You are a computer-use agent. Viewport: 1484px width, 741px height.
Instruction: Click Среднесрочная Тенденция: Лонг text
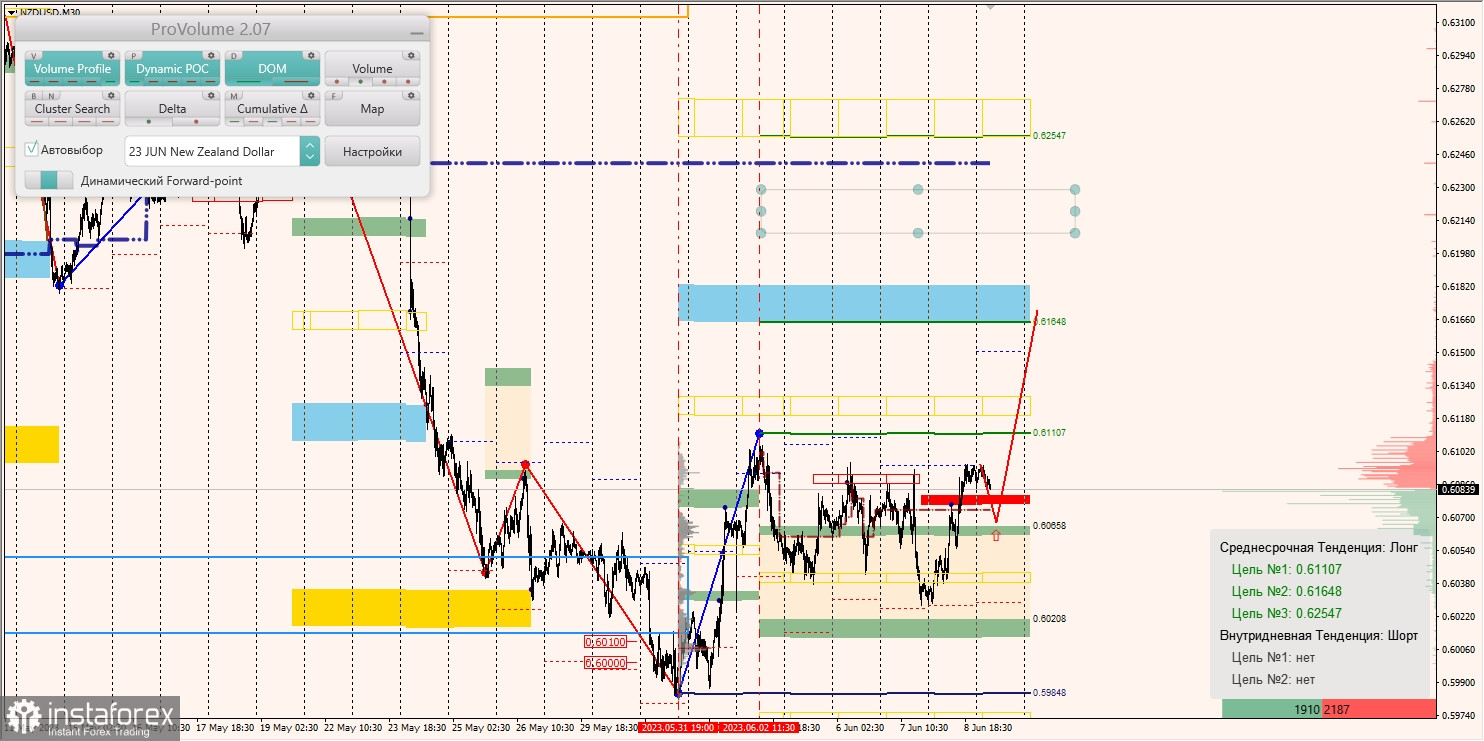coord(1319,547)
